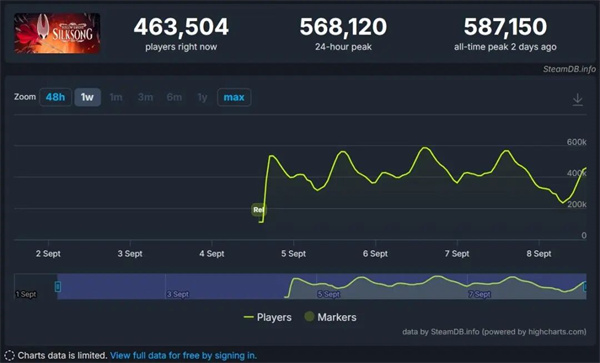Select the 1w zoom range
Screen dimensions: 600x363
click(x=87, y=97)
